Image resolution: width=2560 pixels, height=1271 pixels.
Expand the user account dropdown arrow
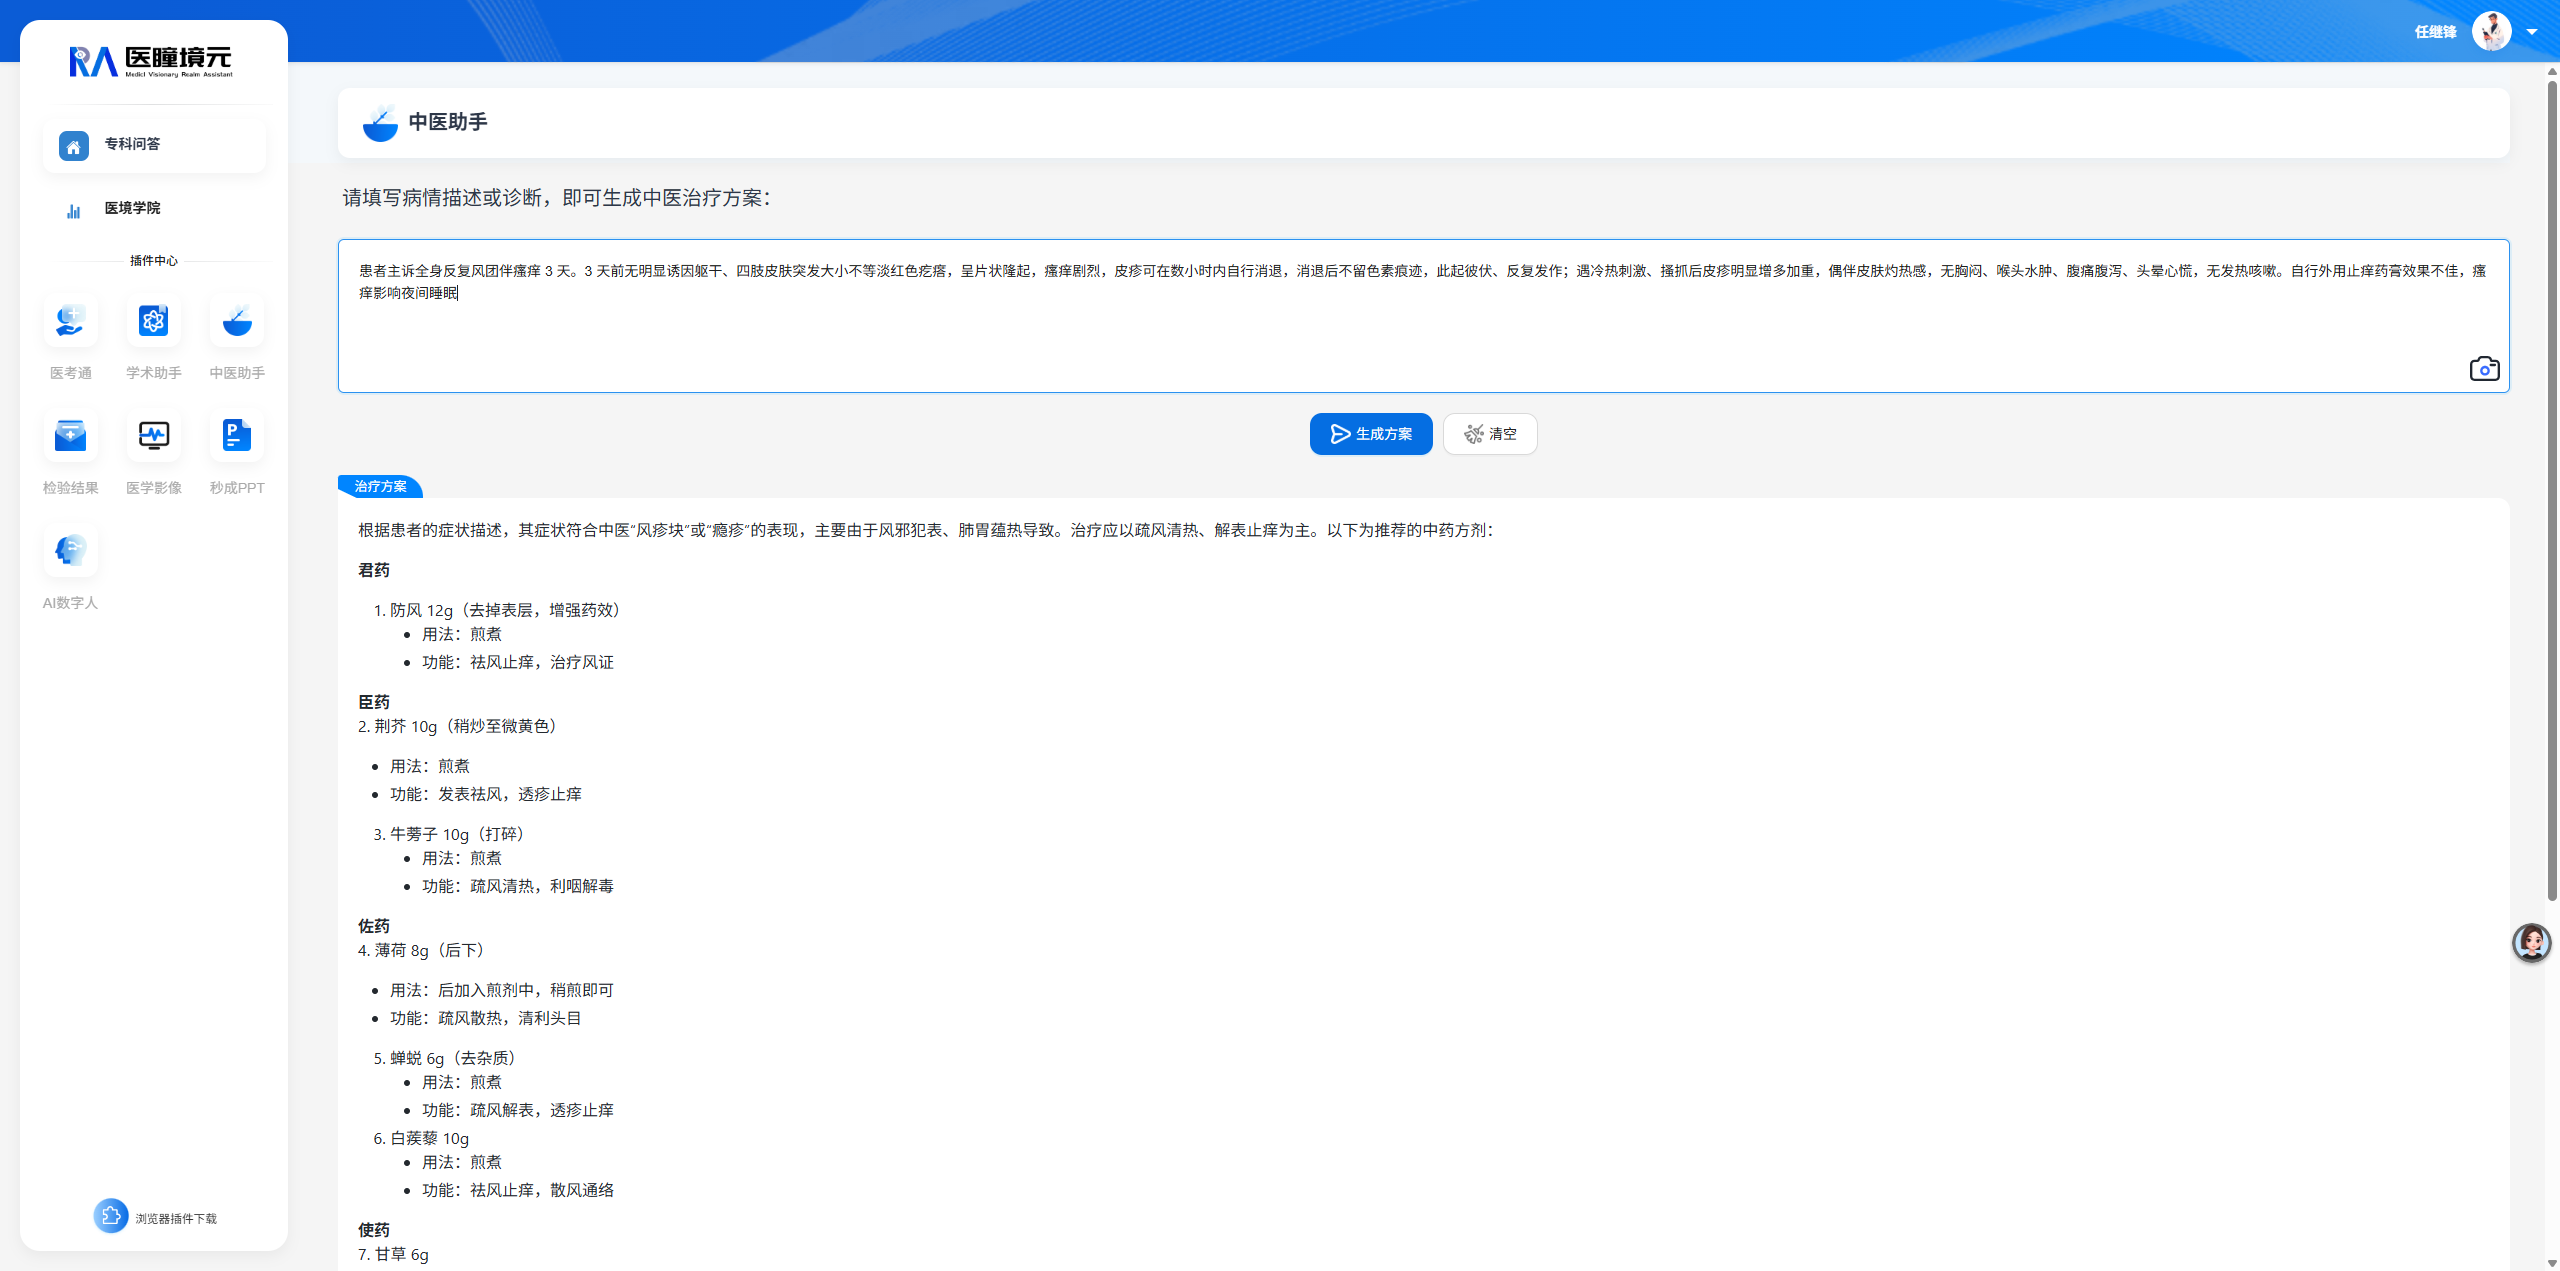(2532, 32)
